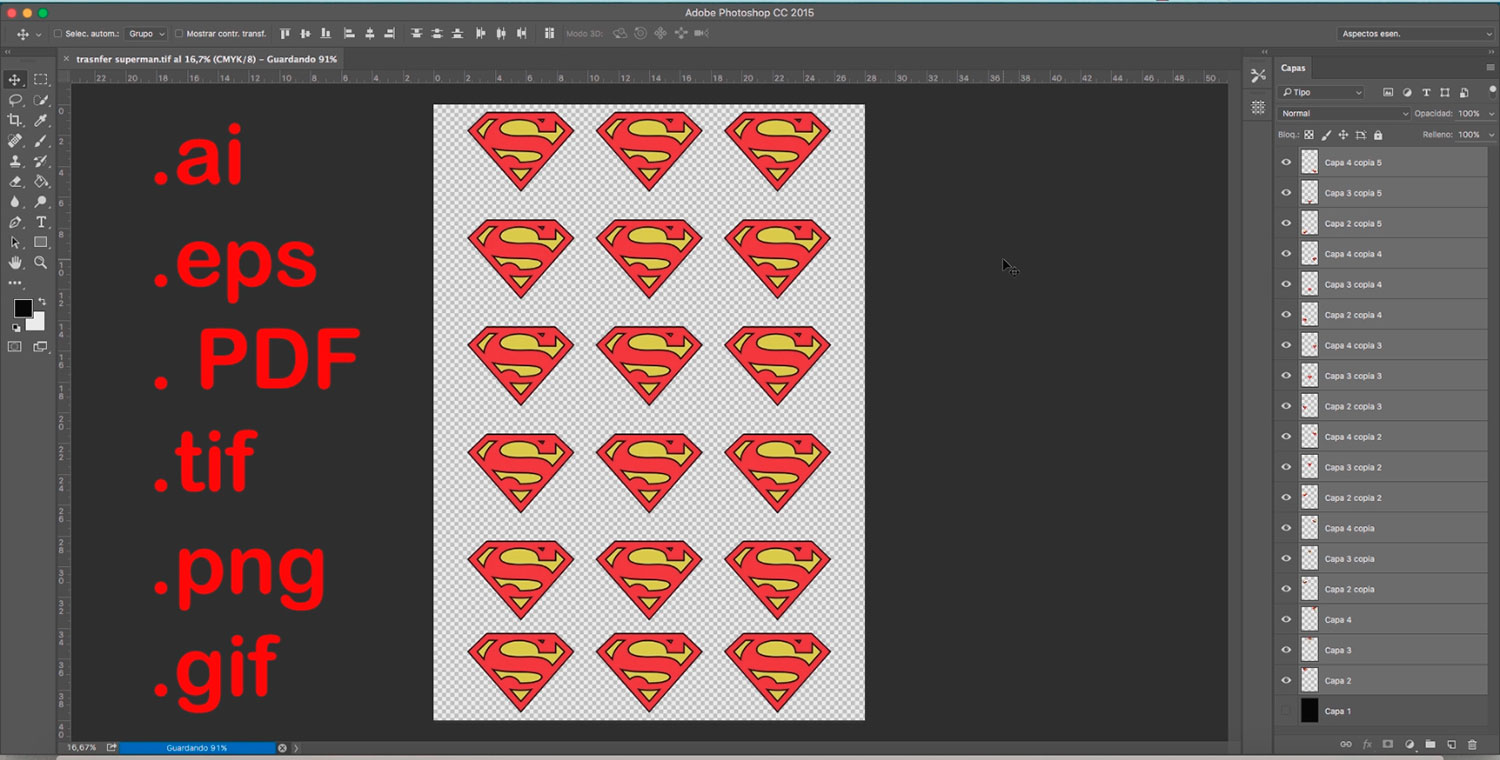Pick the Horizontal Type tool
Image resolution: width=1500 pixels, height=760 pixels.
click(x=41, y=222)
